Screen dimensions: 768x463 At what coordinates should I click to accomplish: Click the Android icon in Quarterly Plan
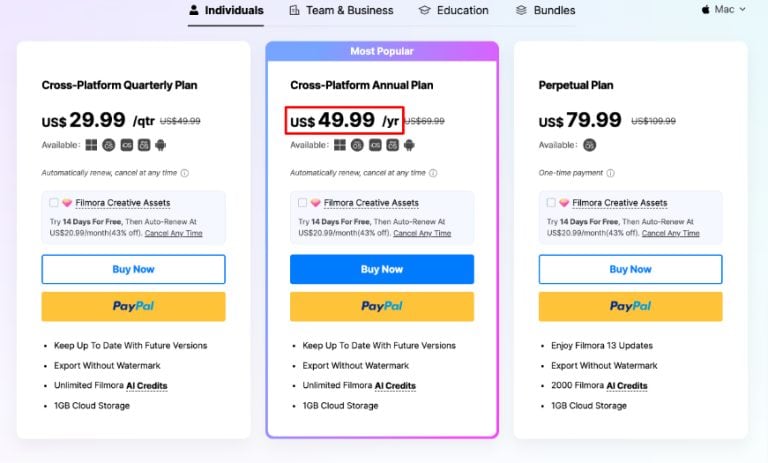pyautogui.click(x=160, y=145)
